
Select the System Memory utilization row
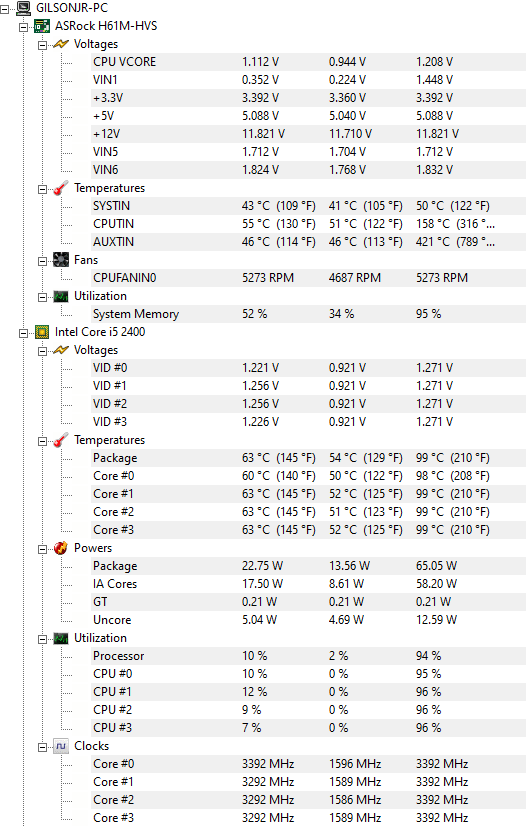309,314
